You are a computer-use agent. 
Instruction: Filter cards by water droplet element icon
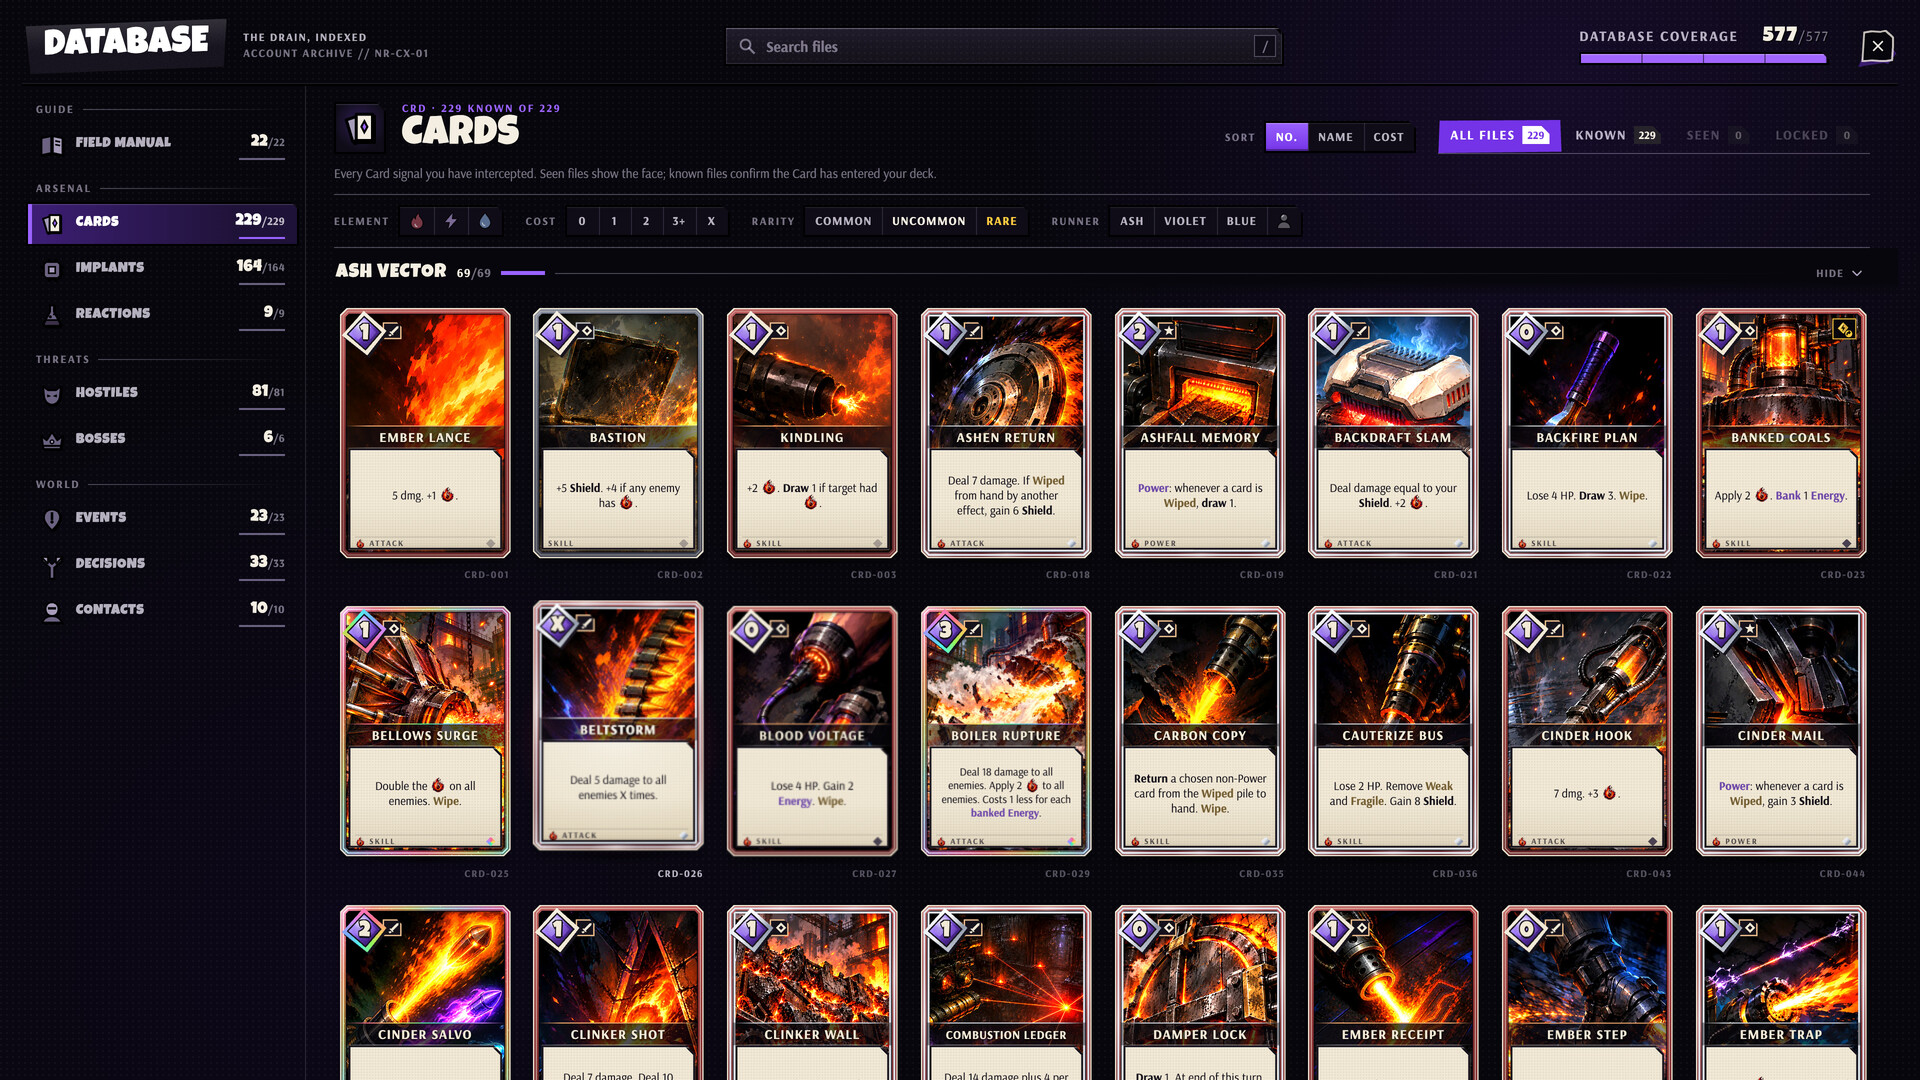click(485, 221)
